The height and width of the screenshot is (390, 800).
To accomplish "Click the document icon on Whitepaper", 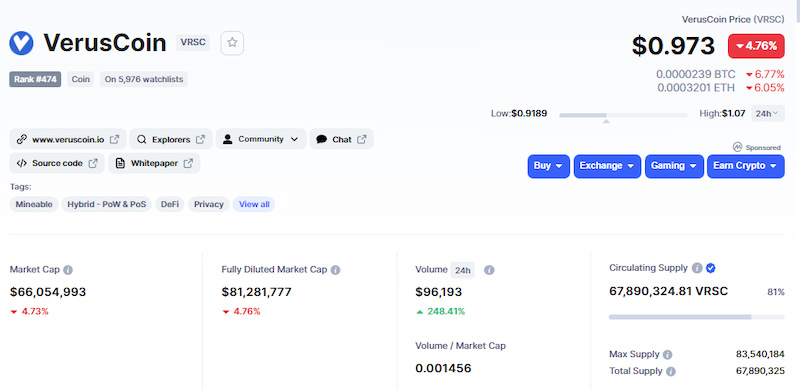I will (x=120, y=163).
